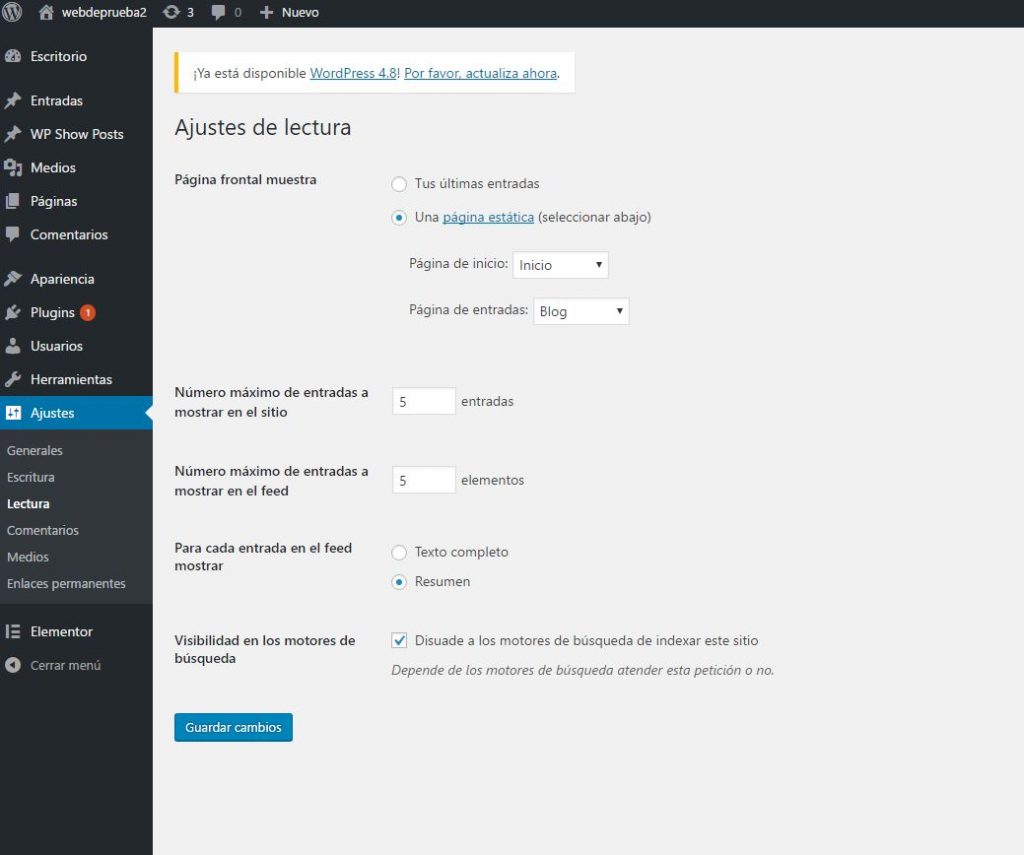Open the Apariencia menu label
Image resolution: width=1024 pixels, height=855 pixels.
(x=62, y=279)
